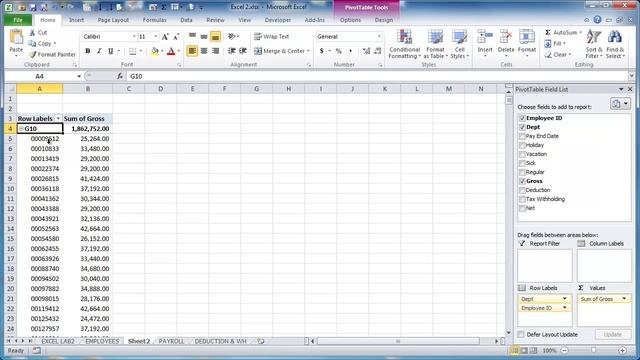
Task: Click the AutoSum sigma icon
Action: coord(548,32)
